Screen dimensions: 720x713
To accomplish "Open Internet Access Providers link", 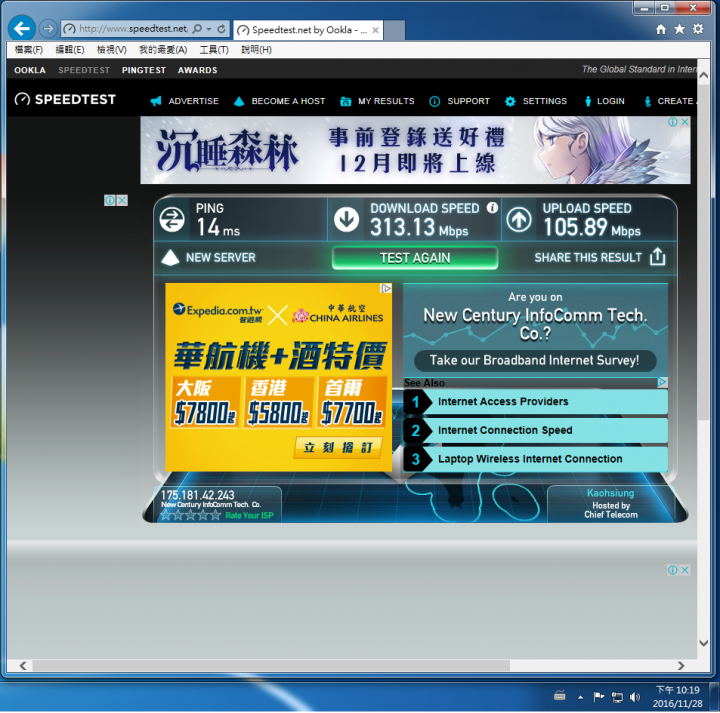I will coord(535,402).
